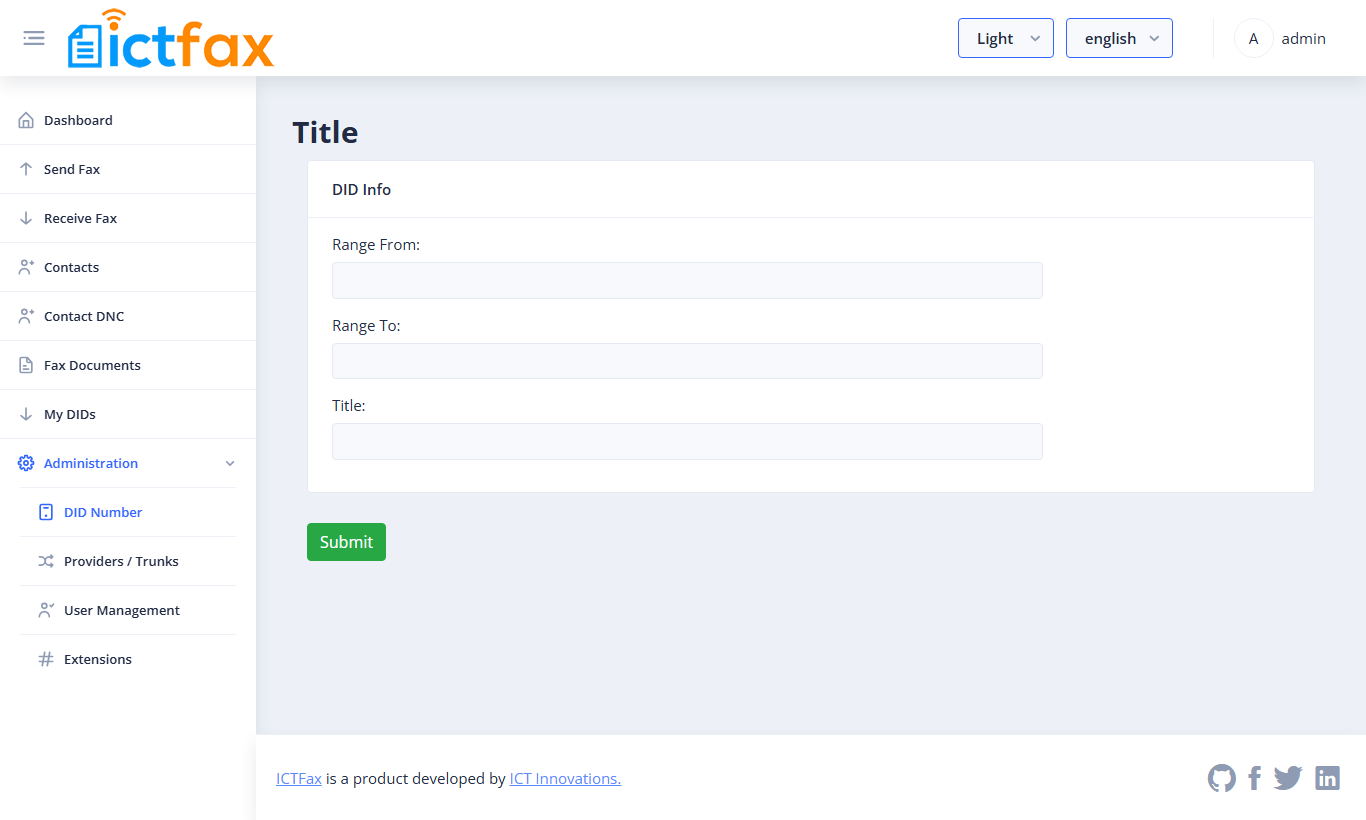This screenshot has height=820, width=1366.
Task: Click the DID Info card header
Action: tap(810, 189)
